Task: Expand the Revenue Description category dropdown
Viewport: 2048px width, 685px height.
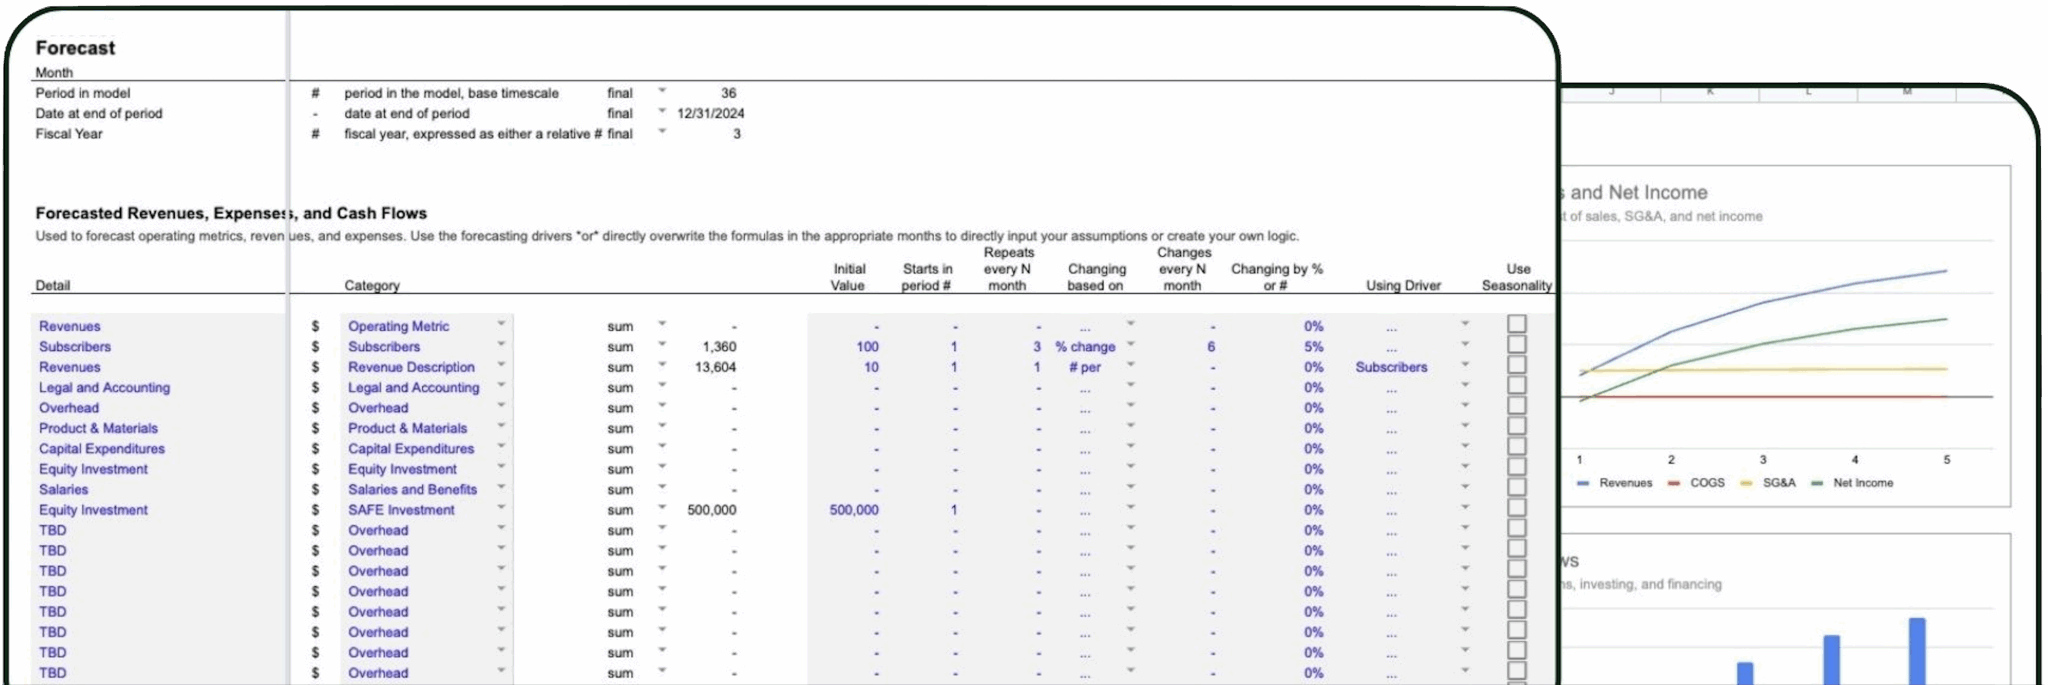Action: pos(501,365)
